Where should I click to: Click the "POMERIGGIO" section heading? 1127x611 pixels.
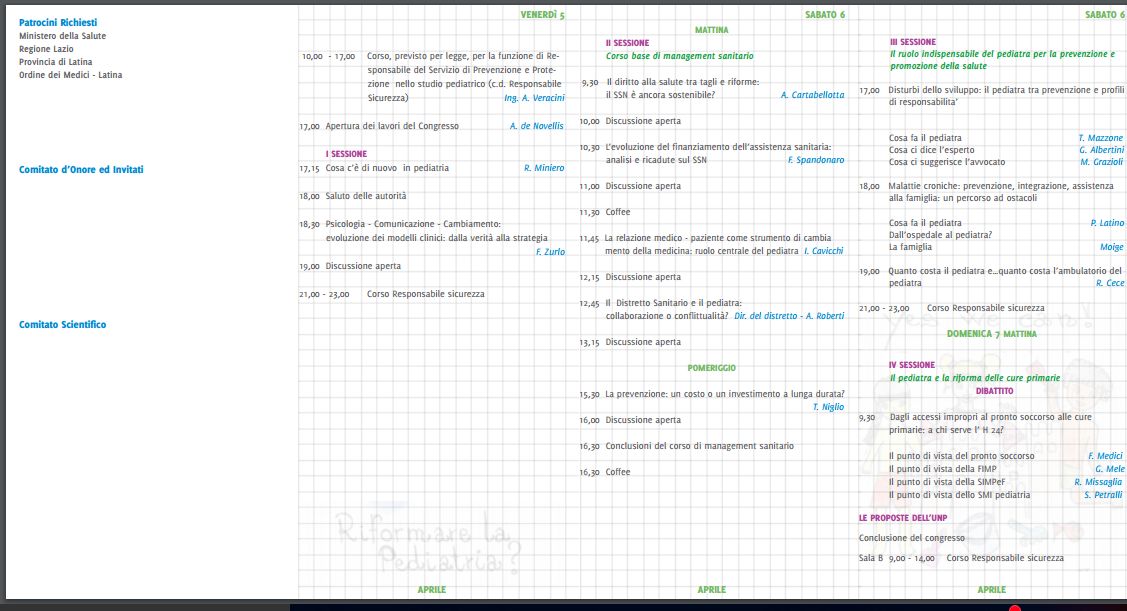[711, 368]
